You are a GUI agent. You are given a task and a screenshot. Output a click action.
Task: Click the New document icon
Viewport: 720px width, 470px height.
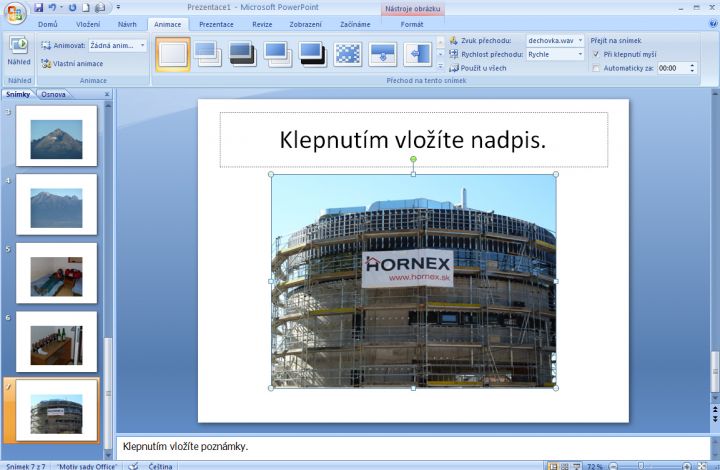[x=86, y=7]
